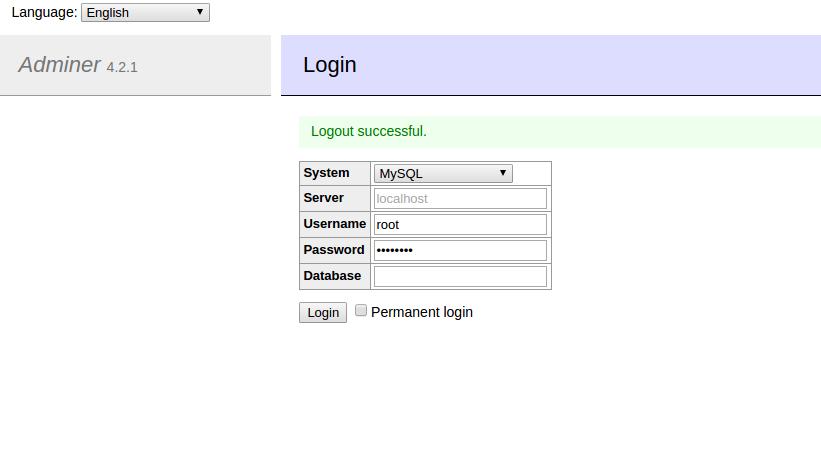
Task: Open the Adminer logo link
Action: [60, 65]
